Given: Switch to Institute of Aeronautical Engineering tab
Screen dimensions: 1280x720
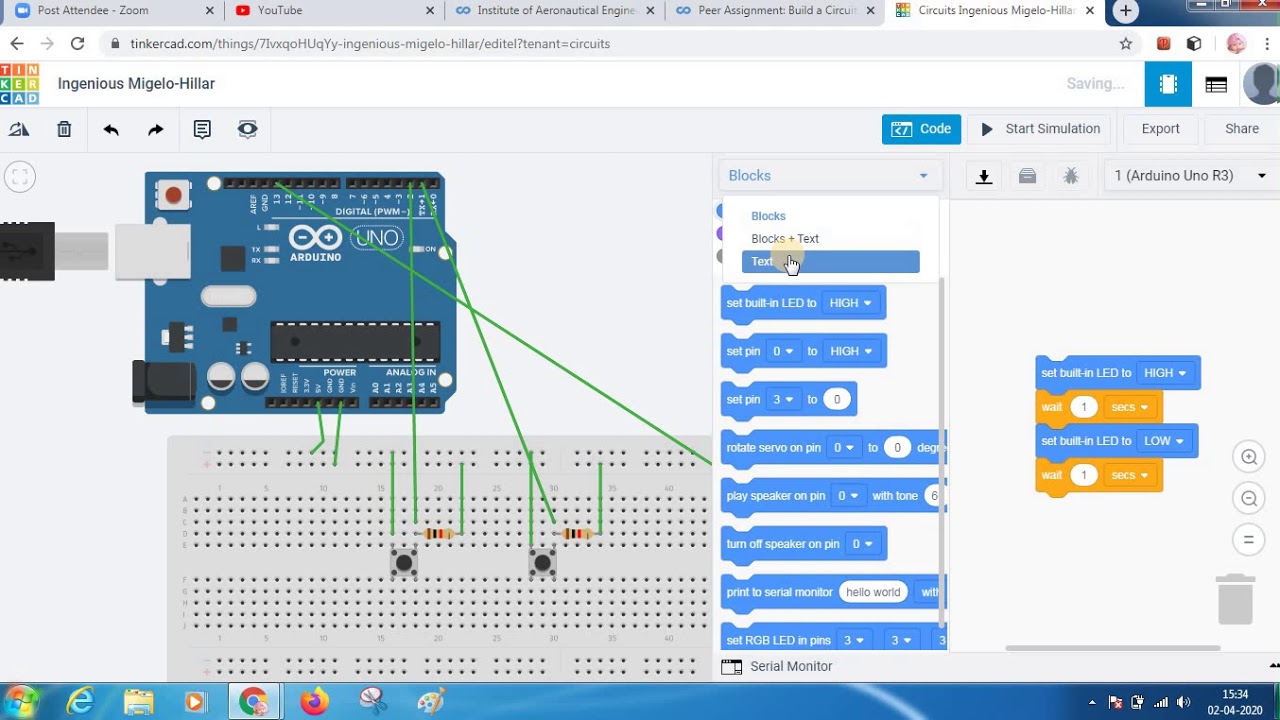Looking at the screenshot, I should [x=556, y=11].
